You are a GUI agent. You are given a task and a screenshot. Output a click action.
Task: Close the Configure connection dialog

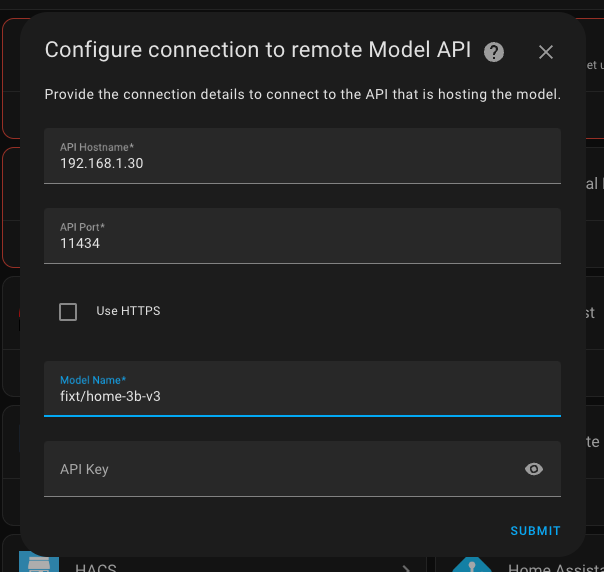545,52
